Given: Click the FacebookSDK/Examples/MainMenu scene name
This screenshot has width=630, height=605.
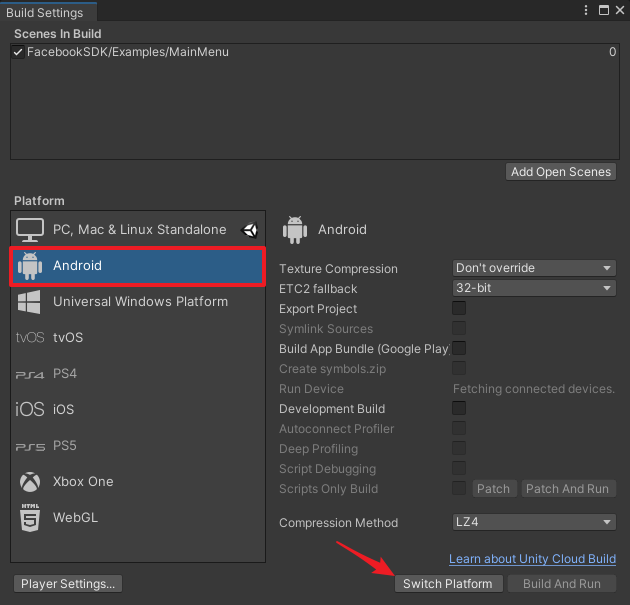Looking at the screenshot, I should (128, 52).
